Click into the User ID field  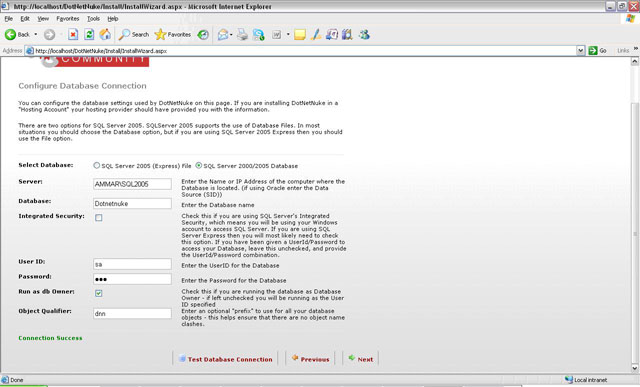pos(132,264)
